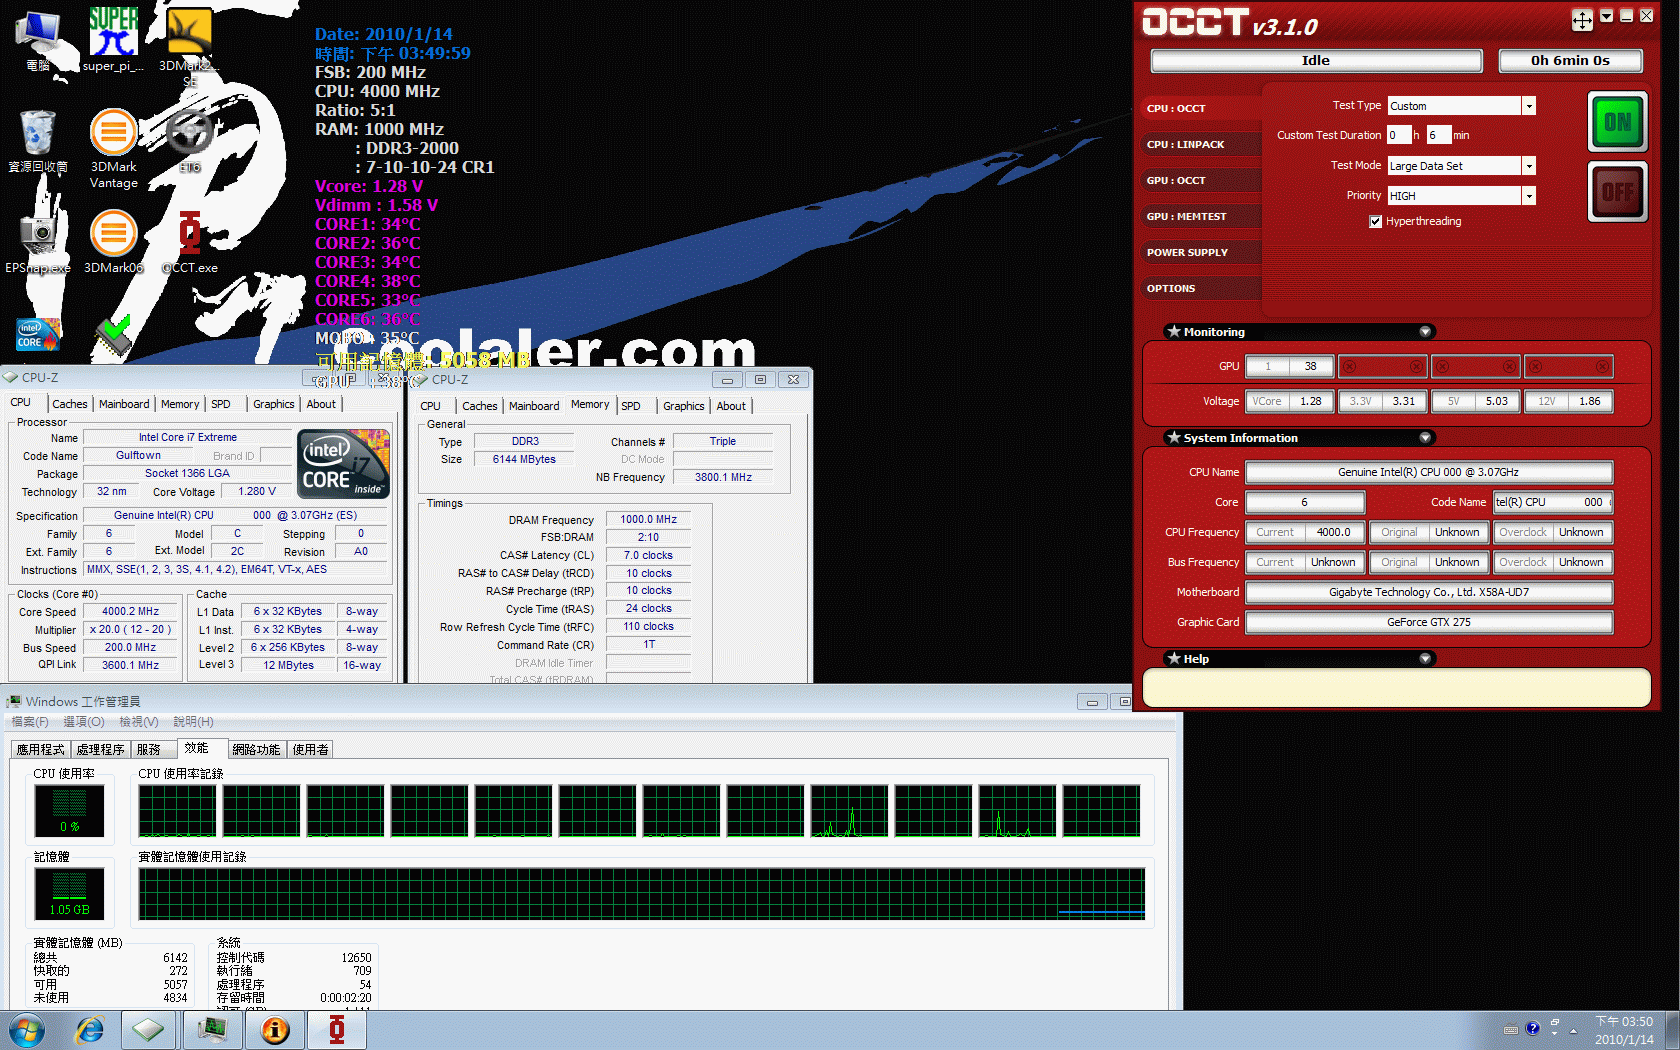Open the EPSnap.exe desktop icon
The height and width of the screenshot is (1050, 1680).
click(x=38, y=241)
